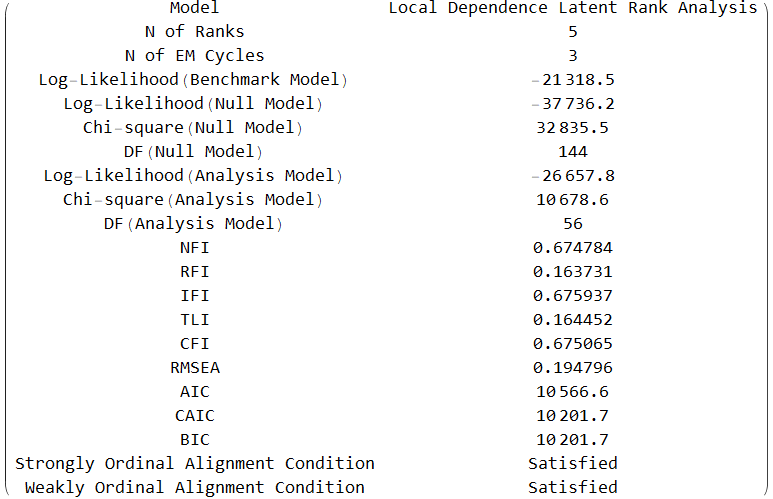773x499 pixels.
Task: Select the IFI value 0.675937
Action: [572, 296]
